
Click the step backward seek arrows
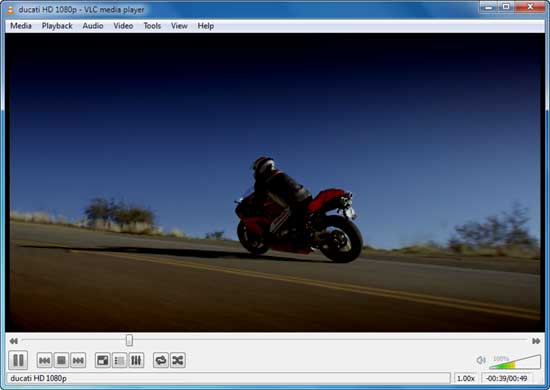[13, 341]
